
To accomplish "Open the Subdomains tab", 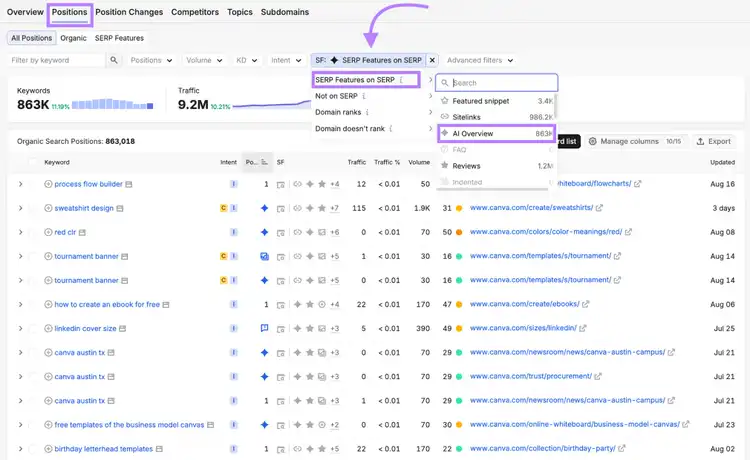I will tap(285, 12).
